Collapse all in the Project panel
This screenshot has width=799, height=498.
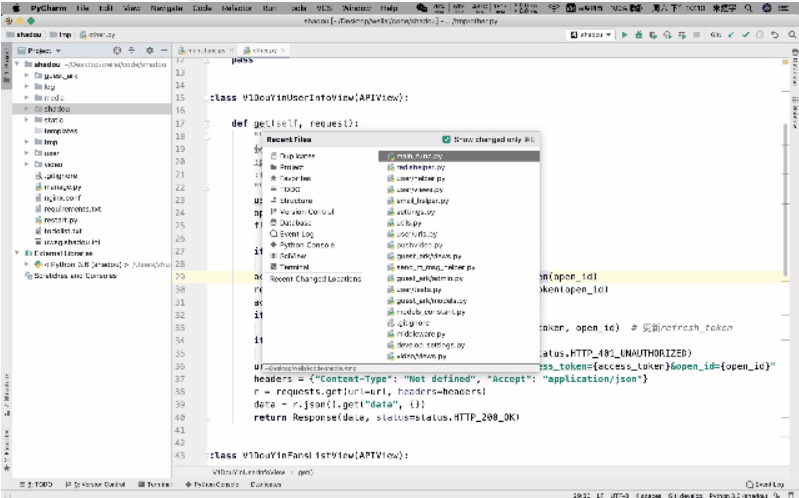pyautogui.click(x=131, y=50)
